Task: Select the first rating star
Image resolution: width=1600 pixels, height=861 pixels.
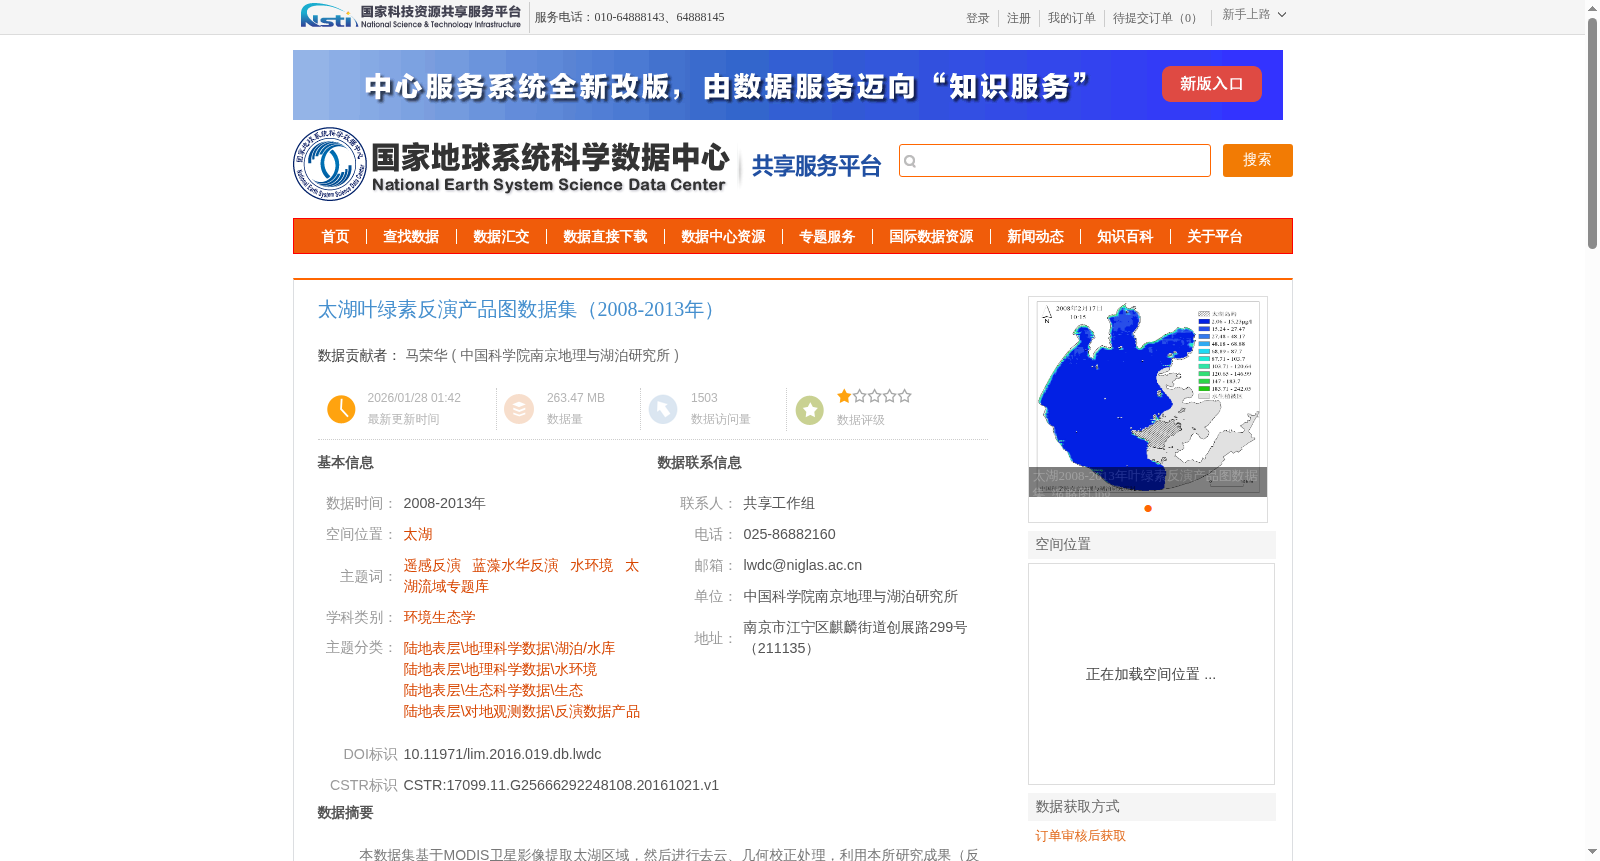Action: [844, 396]
